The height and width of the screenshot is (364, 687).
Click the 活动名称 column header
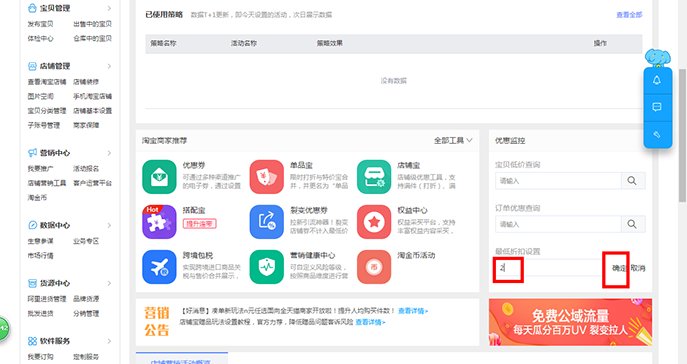tap(244, 43)
